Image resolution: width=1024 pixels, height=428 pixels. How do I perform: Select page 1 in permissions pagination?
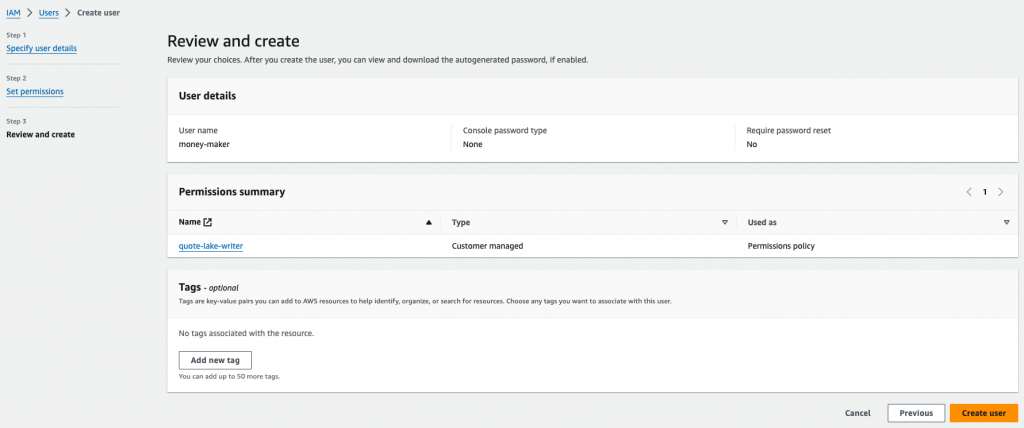[985, 192]
